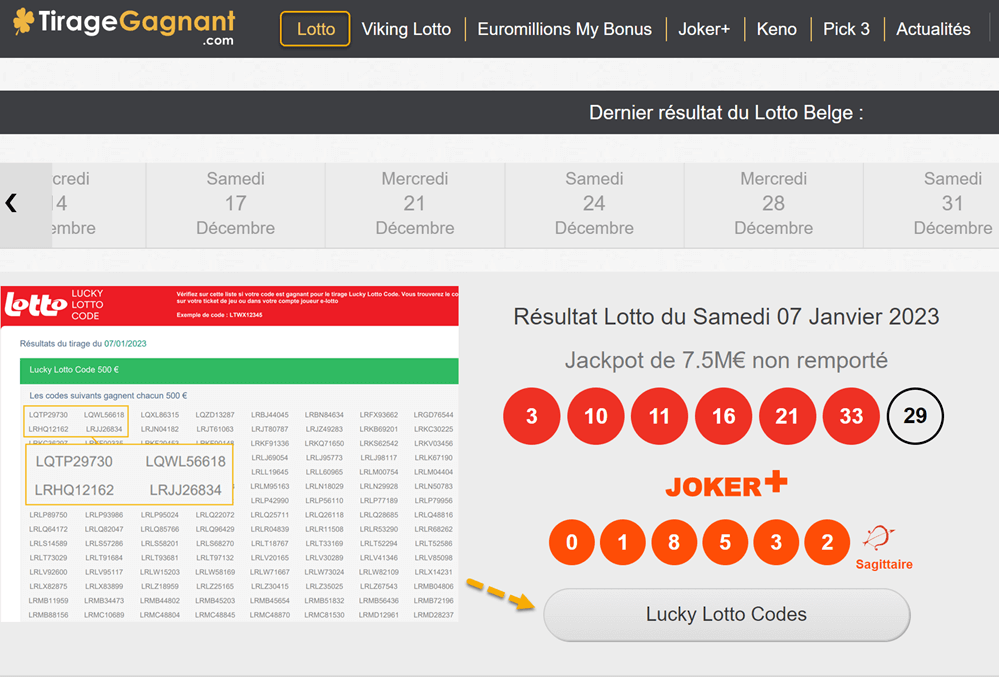
Task: Click the red ball showing number 3
Action: [x=531, y=416]
